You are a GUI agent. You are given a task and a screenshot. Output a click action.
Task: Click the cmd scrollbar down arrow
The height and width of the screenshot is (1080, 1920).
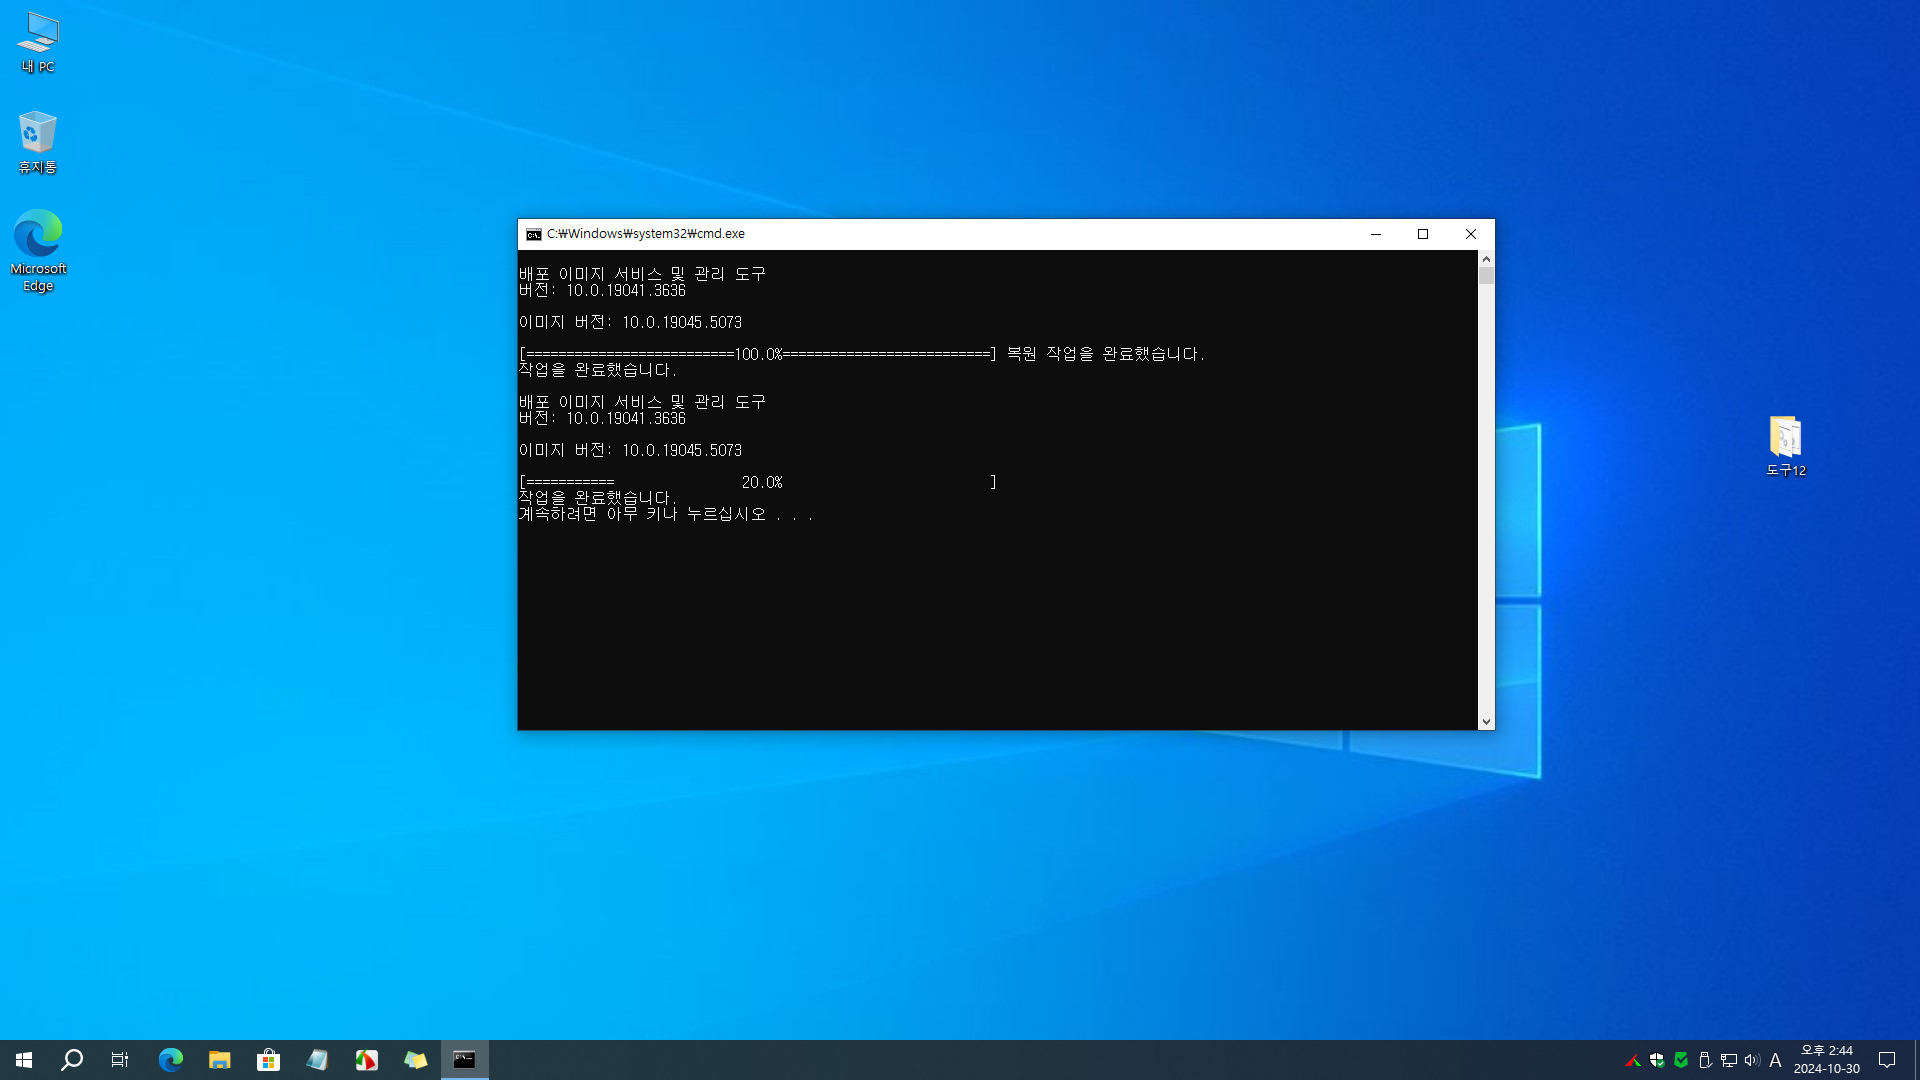[x=1486, y=722]
